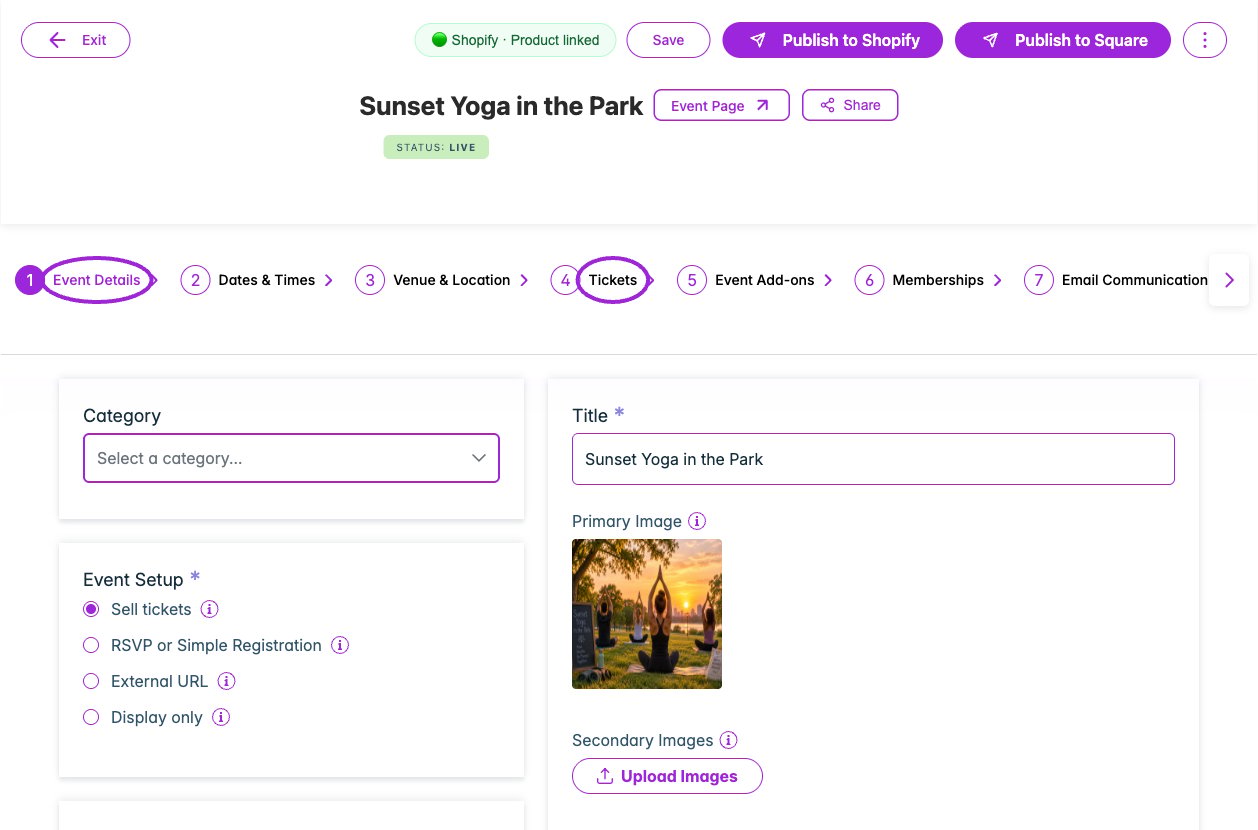Choose RSVP or Simple Registration option
Screen dimensions: 1258x830
click(91, 645)
